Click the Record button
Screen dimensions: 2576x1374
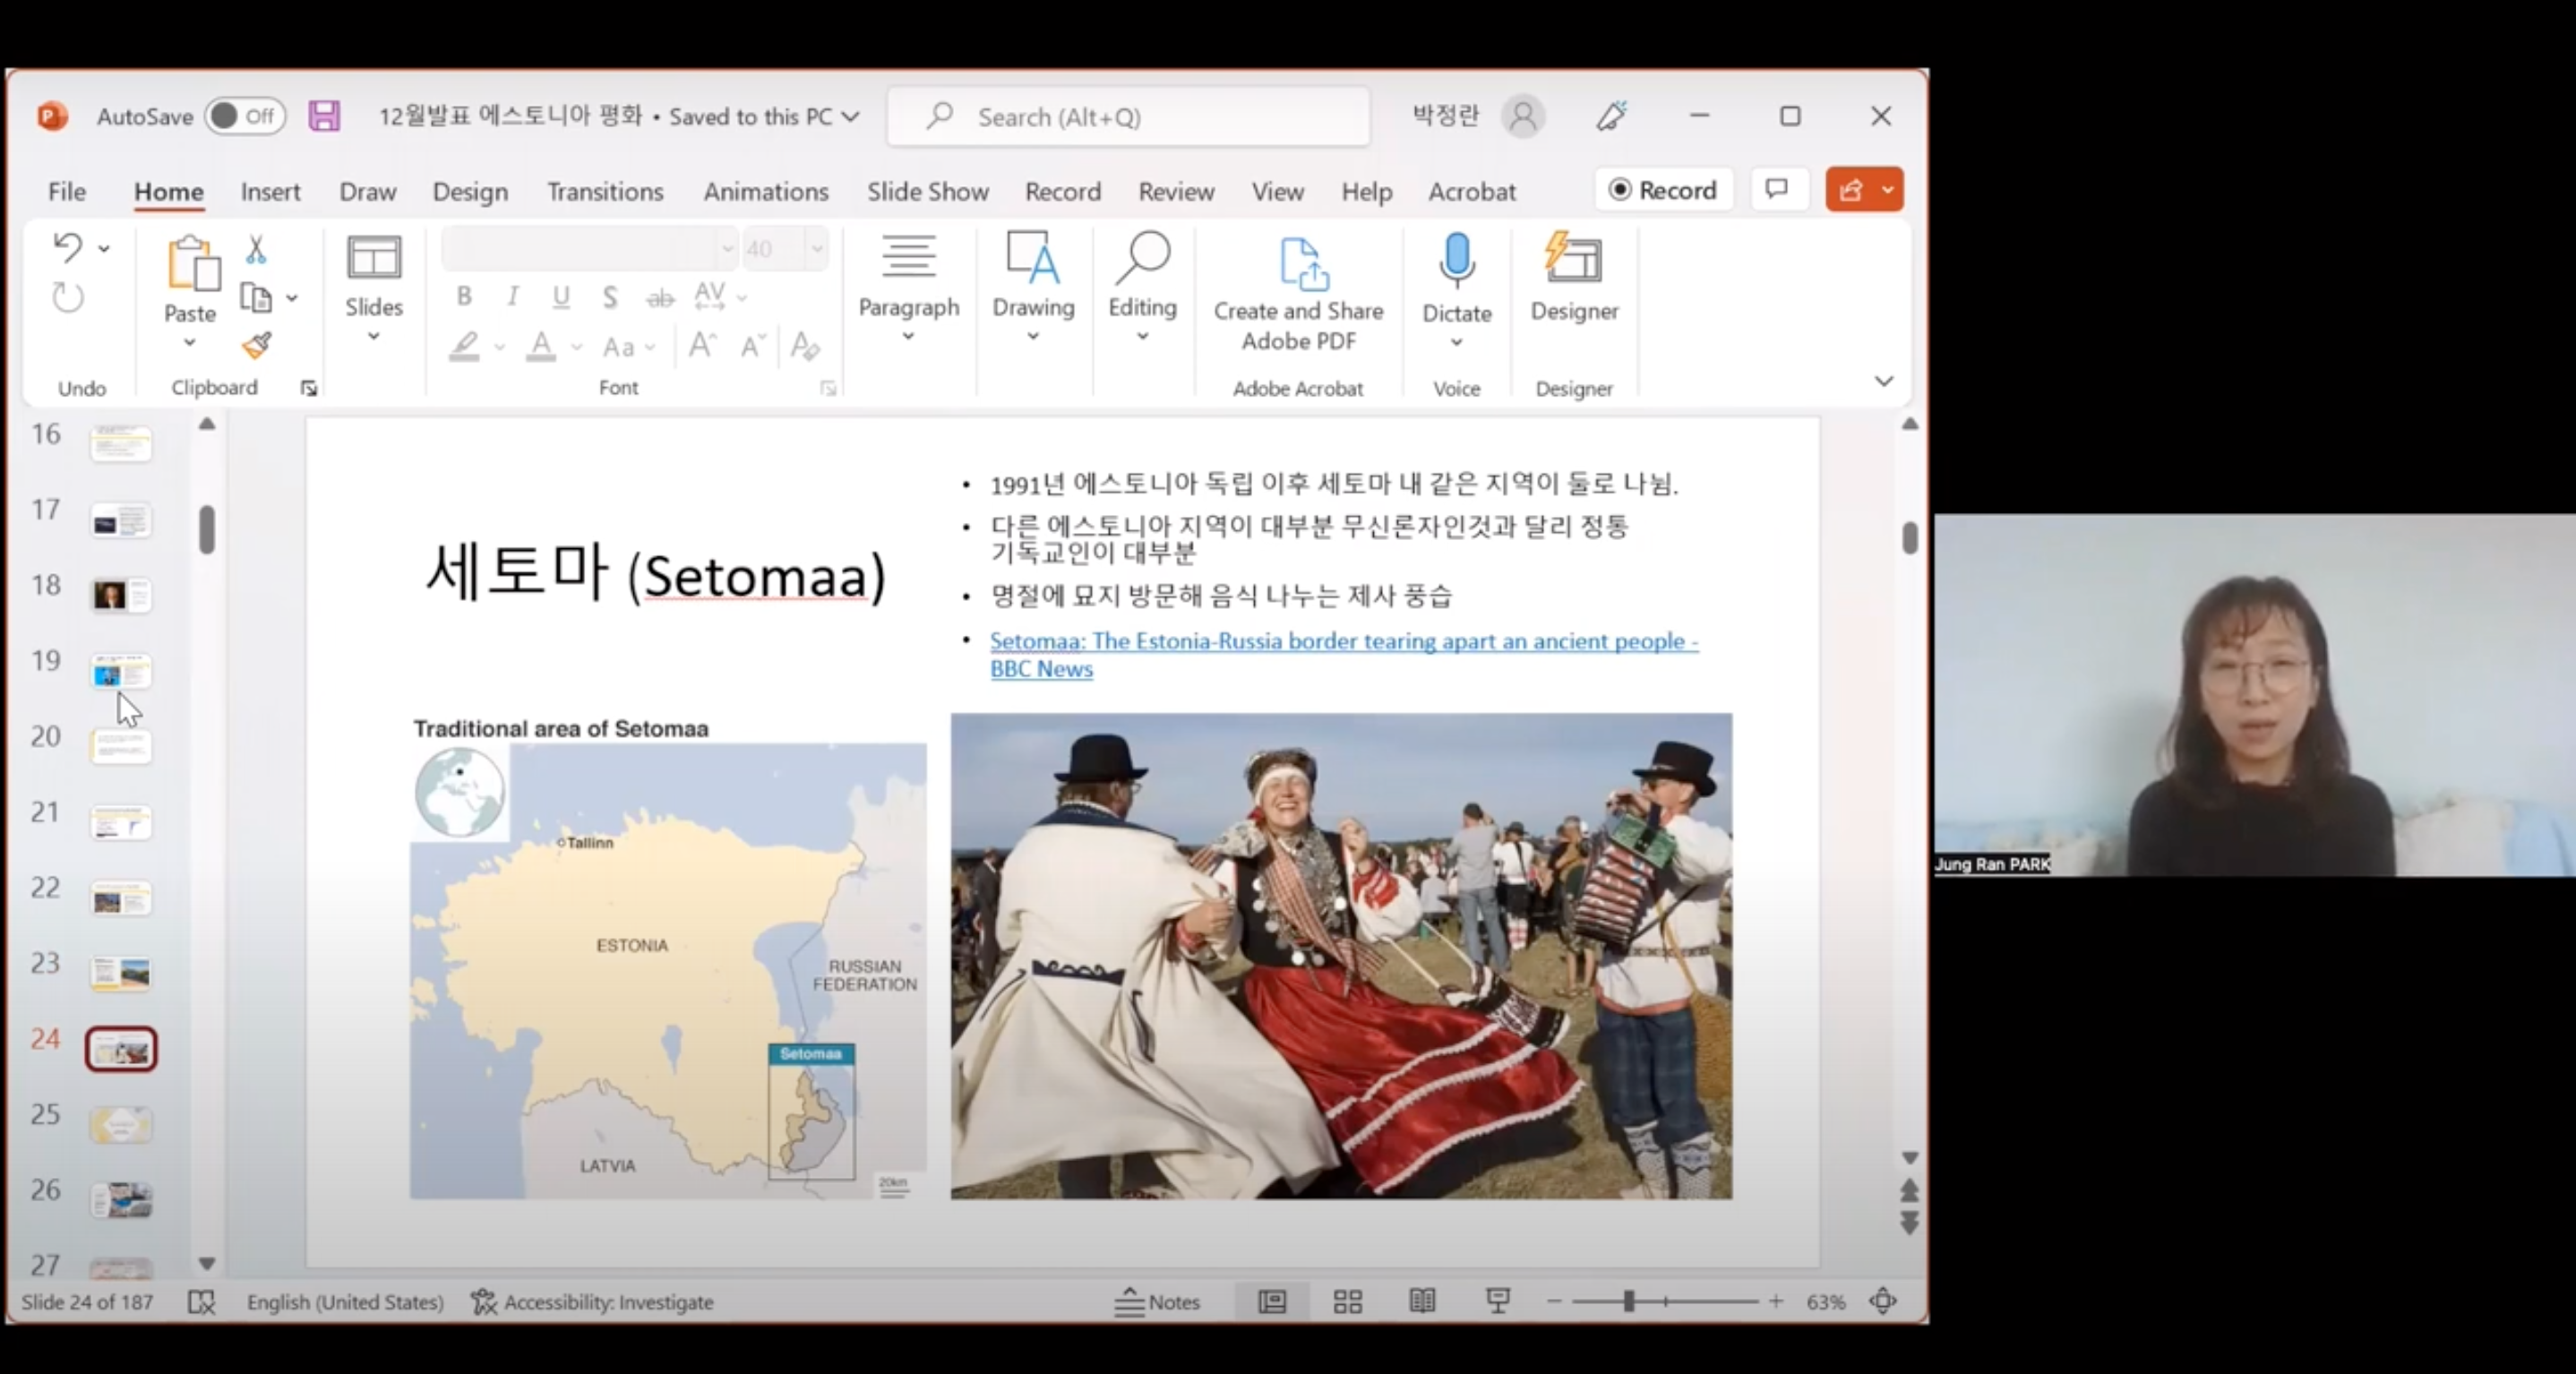click(1662, 190)
